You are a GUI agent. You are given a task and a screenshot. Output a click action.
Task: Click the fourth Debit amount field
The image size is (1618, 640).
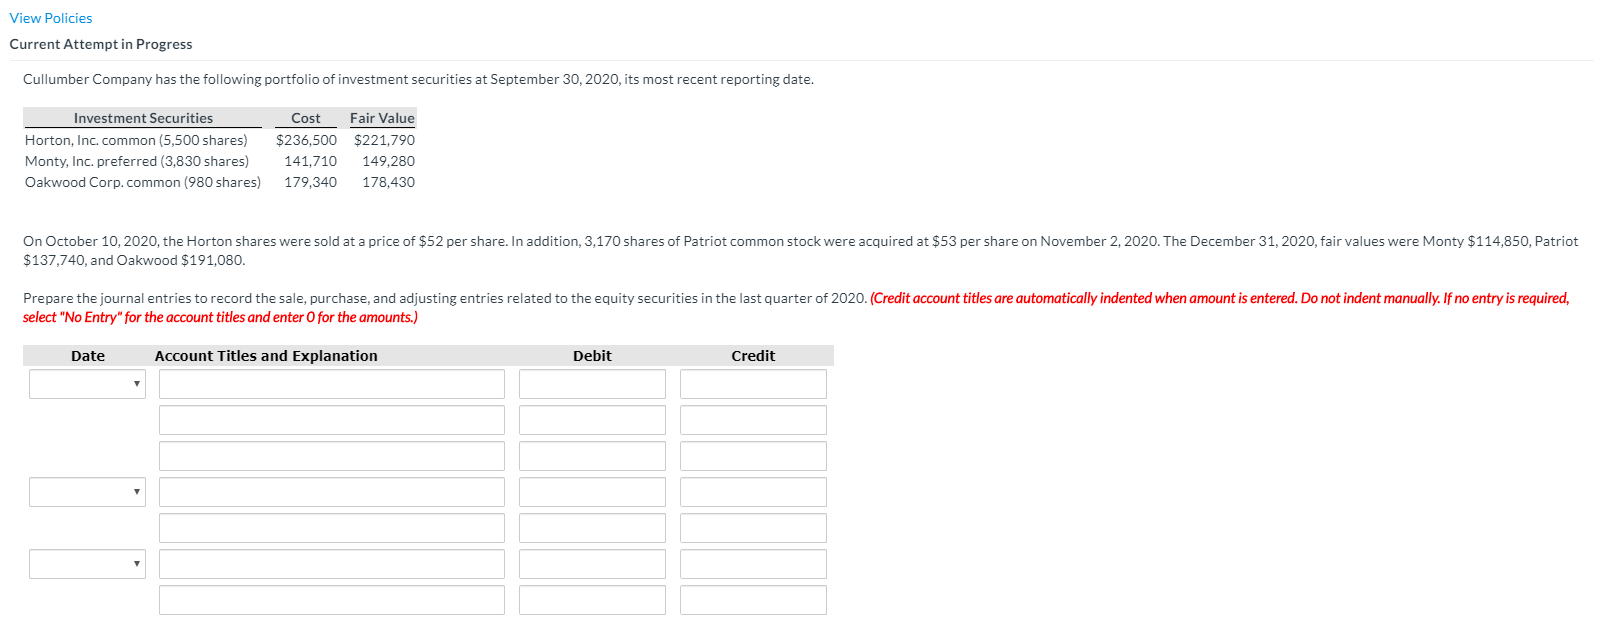pos(592,491)
